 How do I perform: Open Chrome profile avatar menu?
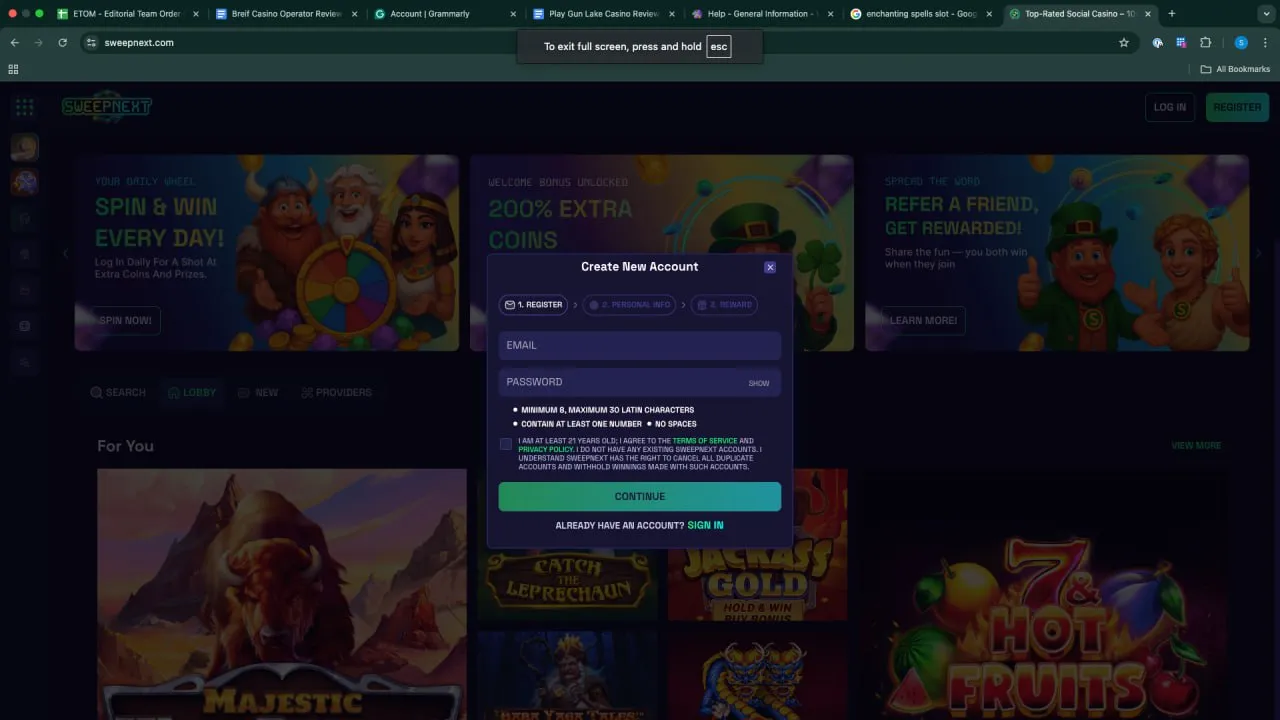(1241, 43)
